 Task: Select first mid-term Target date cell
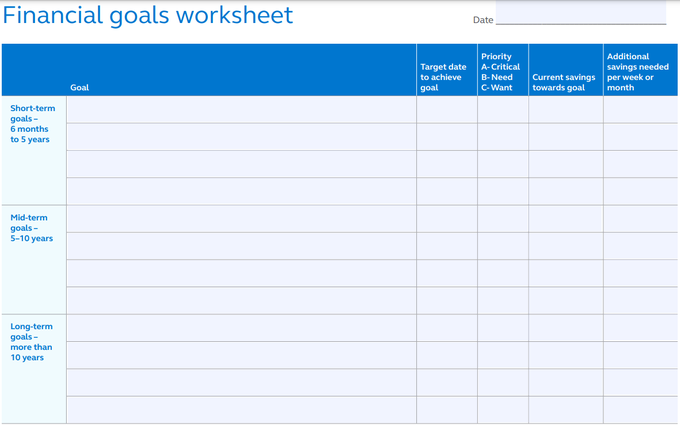coord(447,218)
